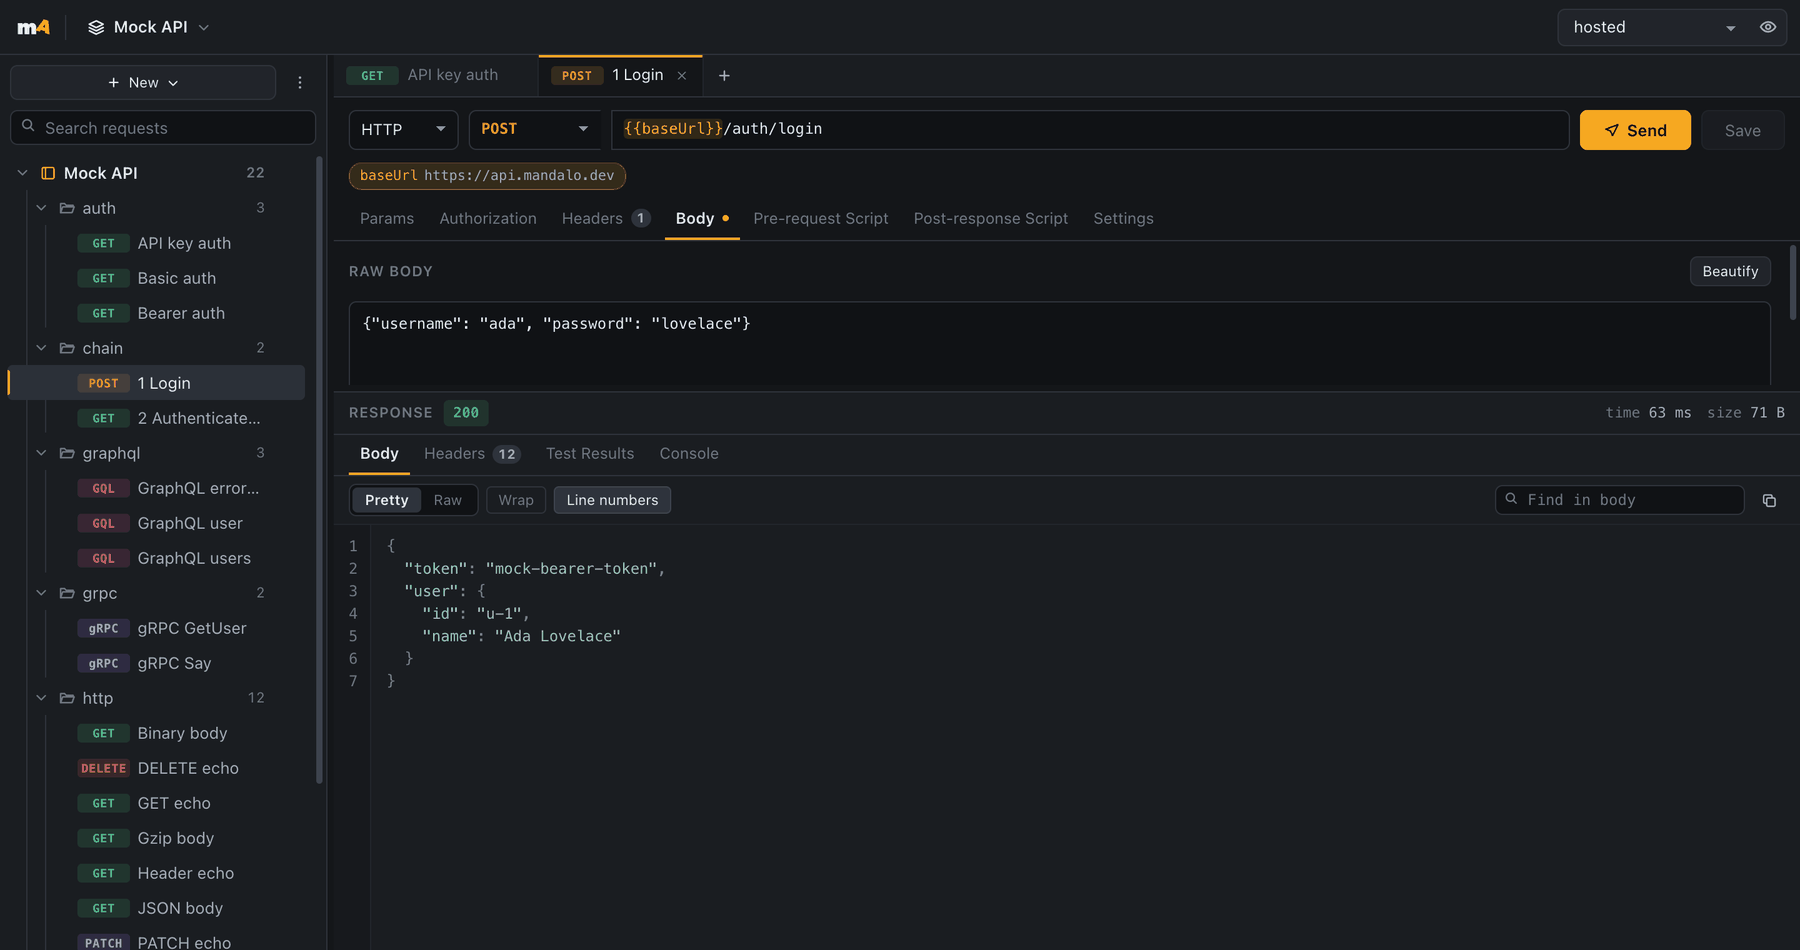This screenshot has height=950, width=1800.
Task: Click the Find in body field
Action: click(x=1619, y=500)
